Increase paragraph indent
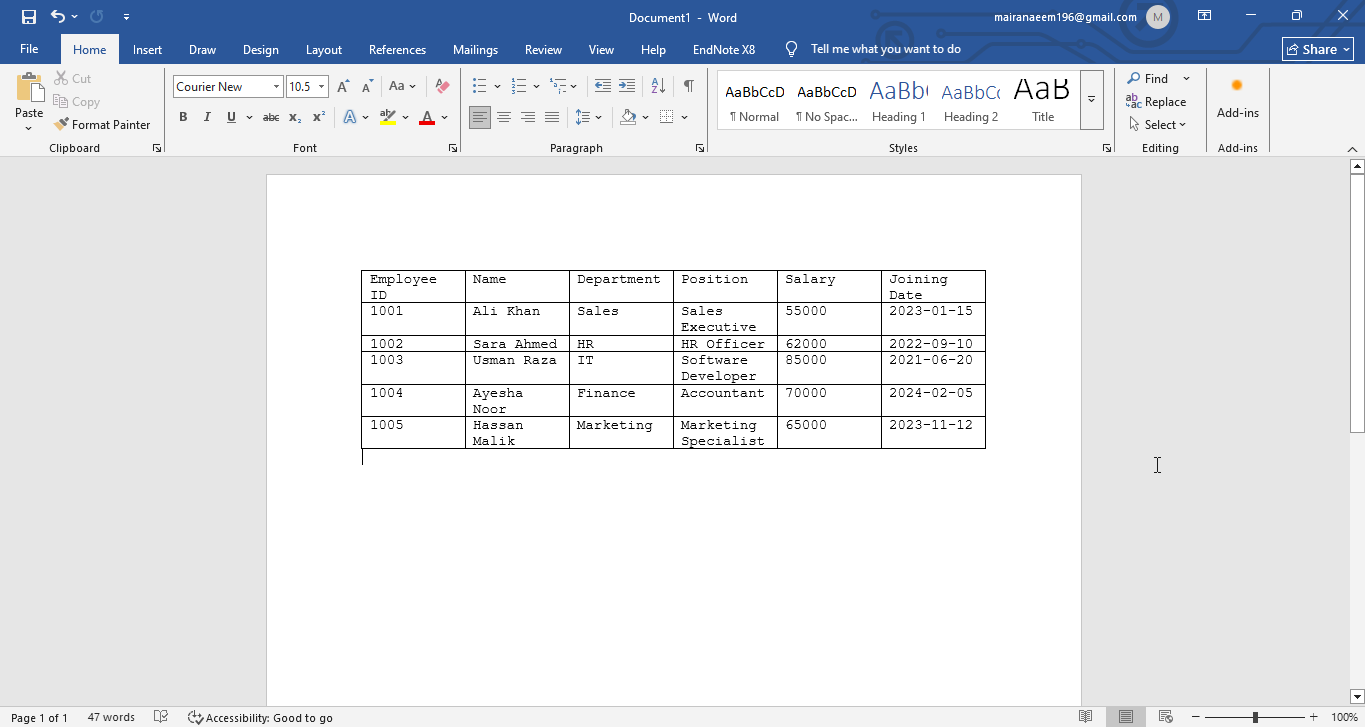This screenshot has width=1365, height=727. pos(627,87)
